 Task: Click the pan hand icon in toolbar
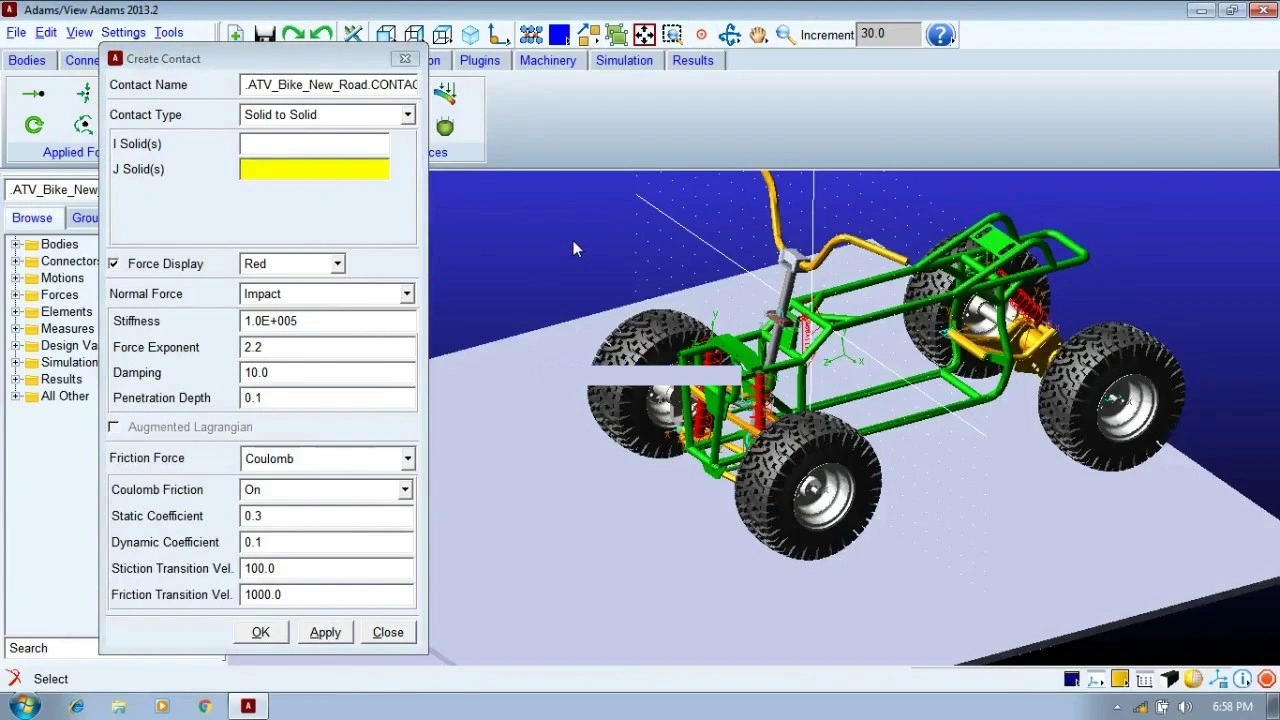pyautogui.click(x=758, y=35)
